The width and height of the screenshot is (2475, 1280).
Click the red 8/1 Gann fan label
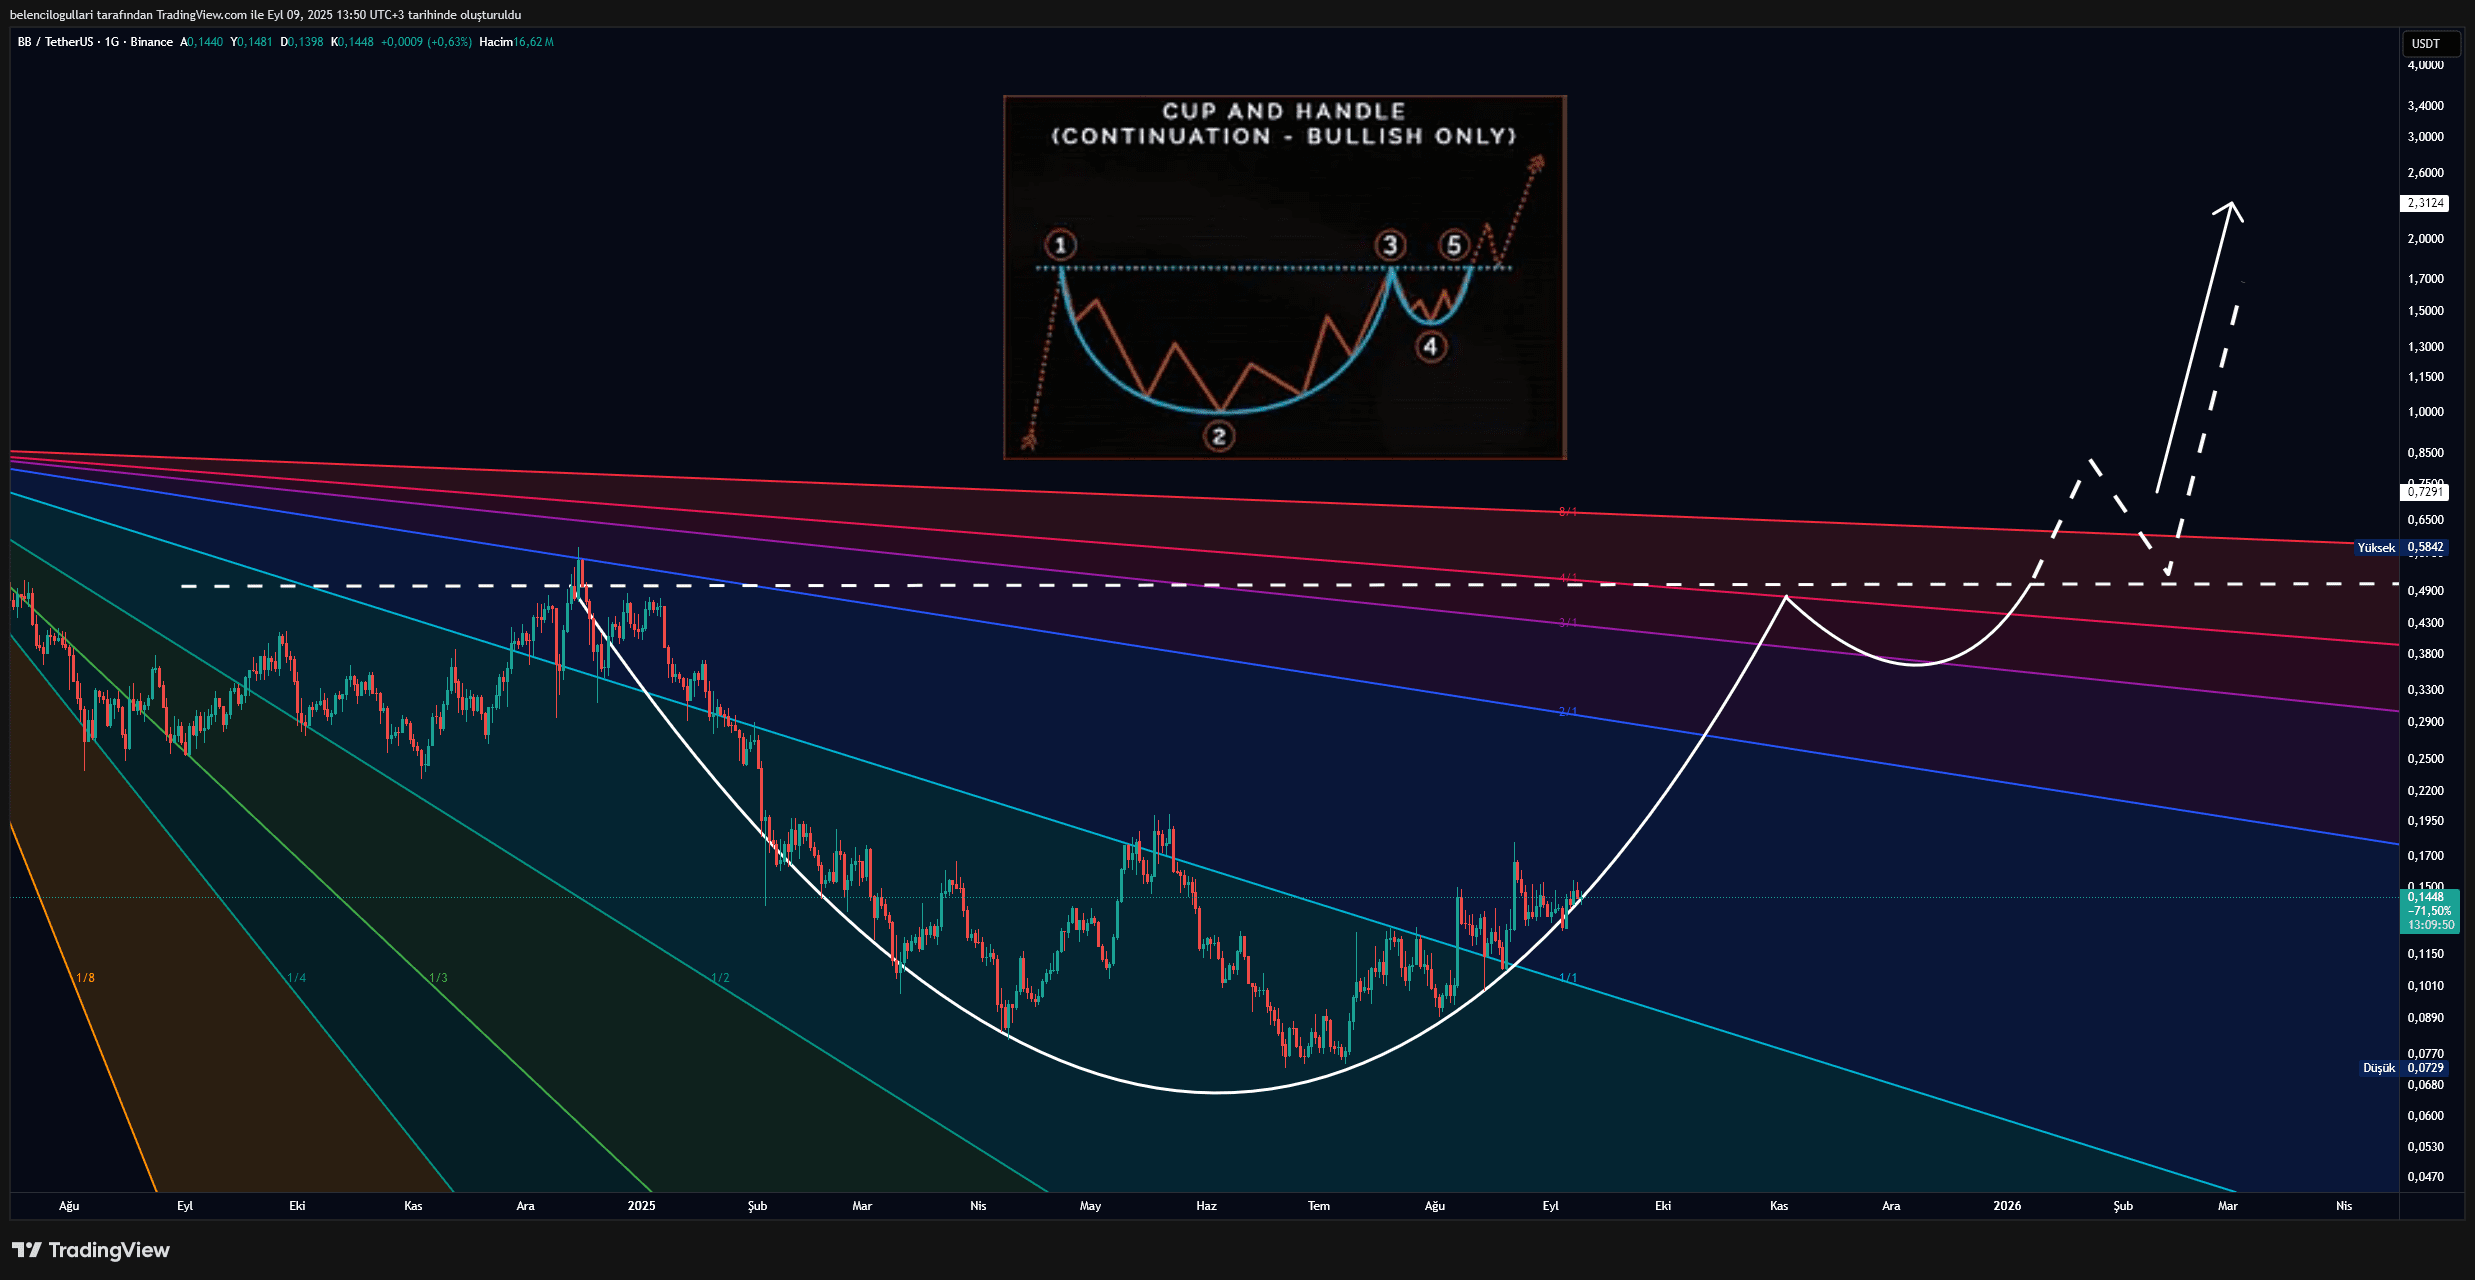pyautogui.click(x=1567, y=512)
